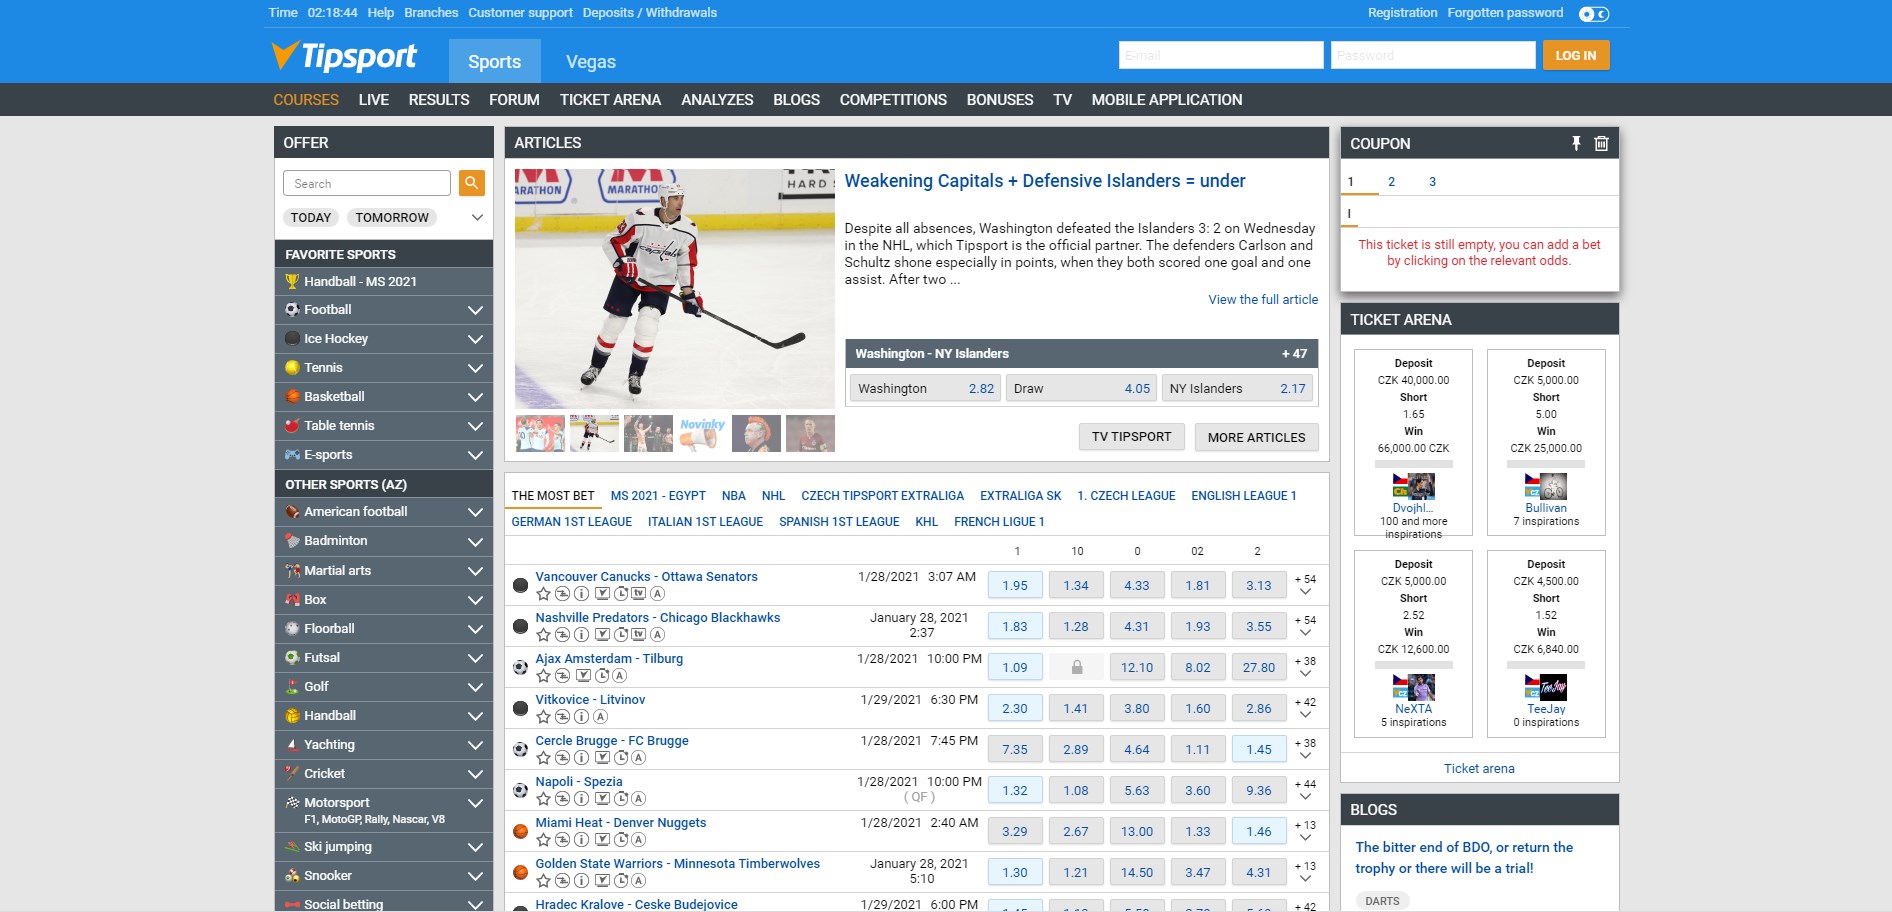This screenshot has height=912, width=1892.
Task: Expand the Table tennis chevron
Action: (x=475, y=426)
